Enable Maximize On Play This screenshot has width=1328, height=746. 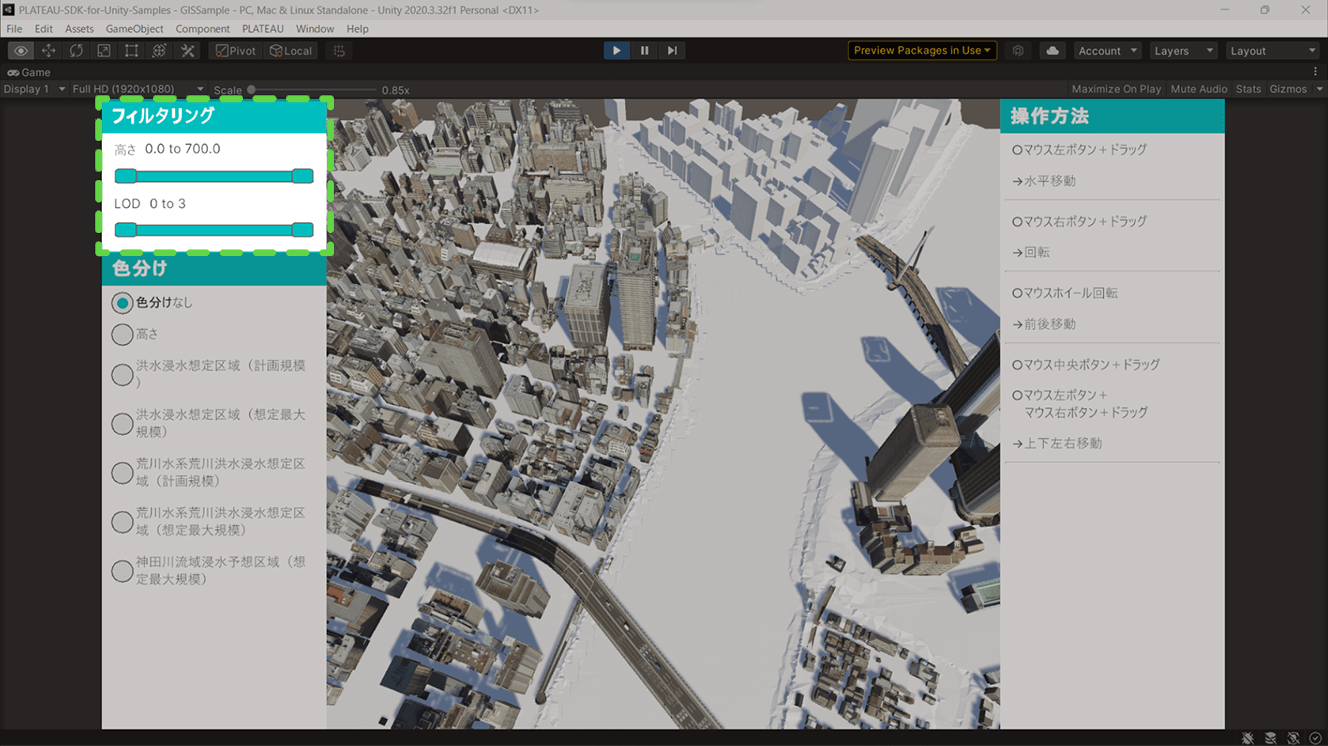tap(1116, 89)
